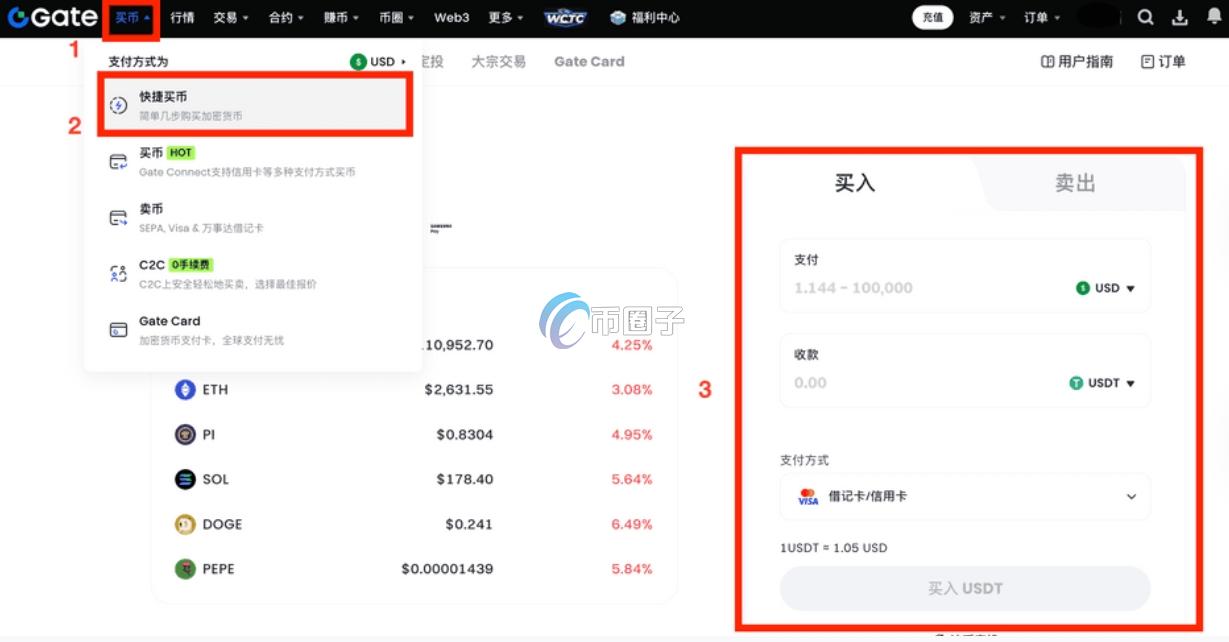Image resolution: width=1229 pixels, height=642 pixels.
Task: Click the SOL coin icon
Action: point(187,479)
